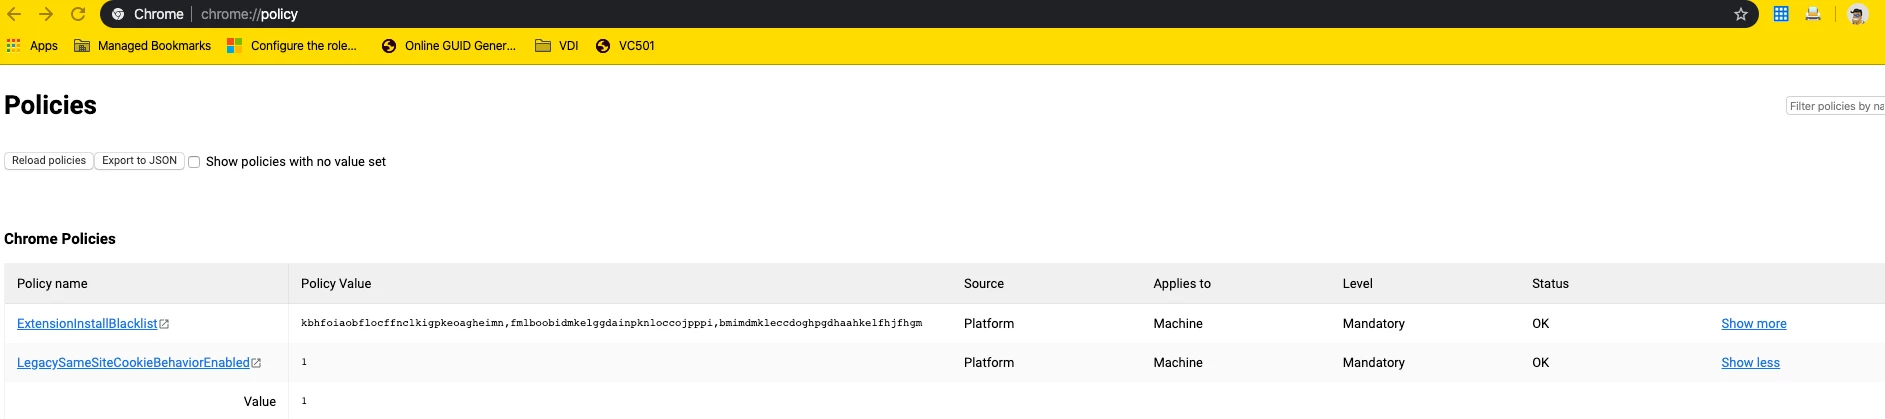
Task: Open the printer-like extension icon
Action: coord(1813,14)
